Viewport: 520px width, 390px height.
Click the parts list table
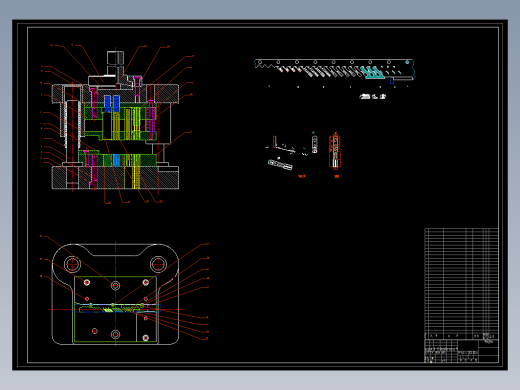point(461,283)
